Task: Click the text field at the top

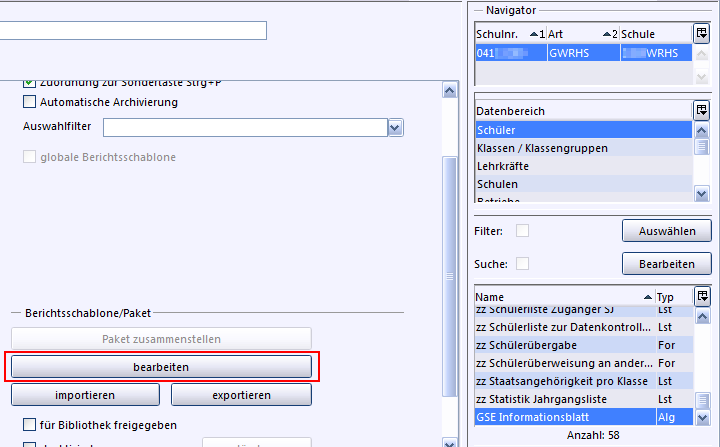Action: 133,30
